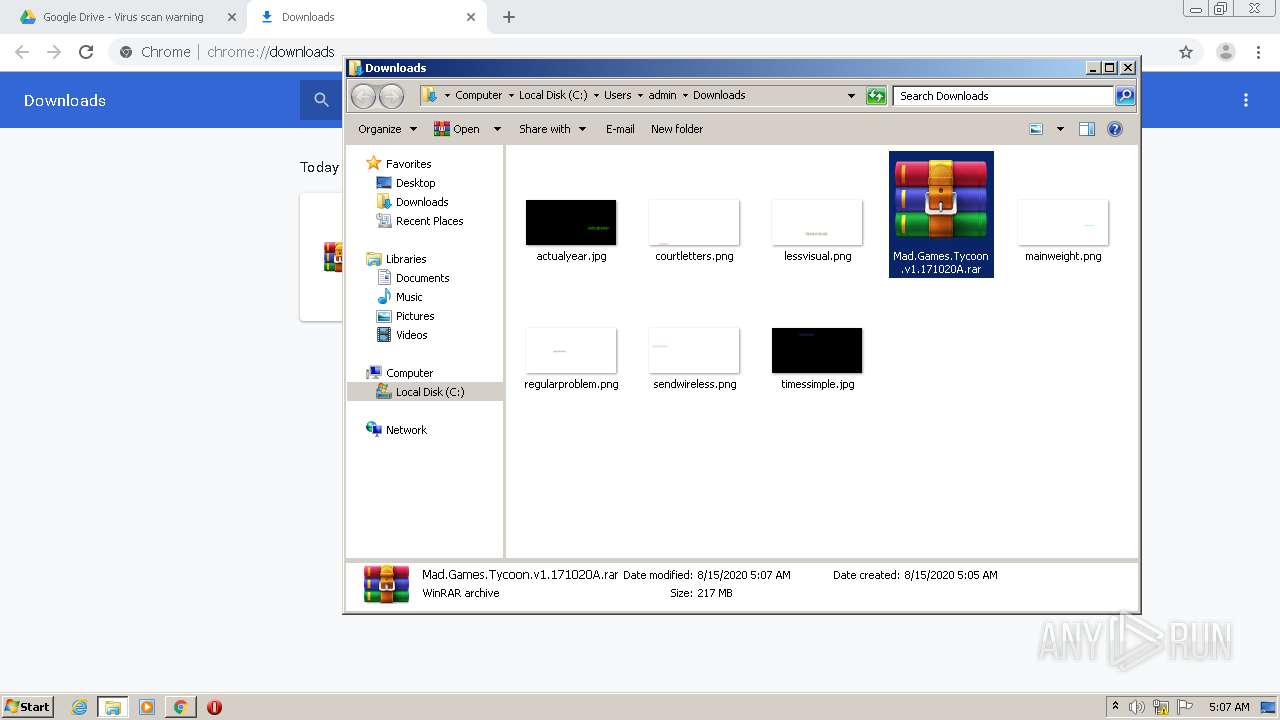
Task: Click Chrome taskbar icon
Action: click(180, 707)
